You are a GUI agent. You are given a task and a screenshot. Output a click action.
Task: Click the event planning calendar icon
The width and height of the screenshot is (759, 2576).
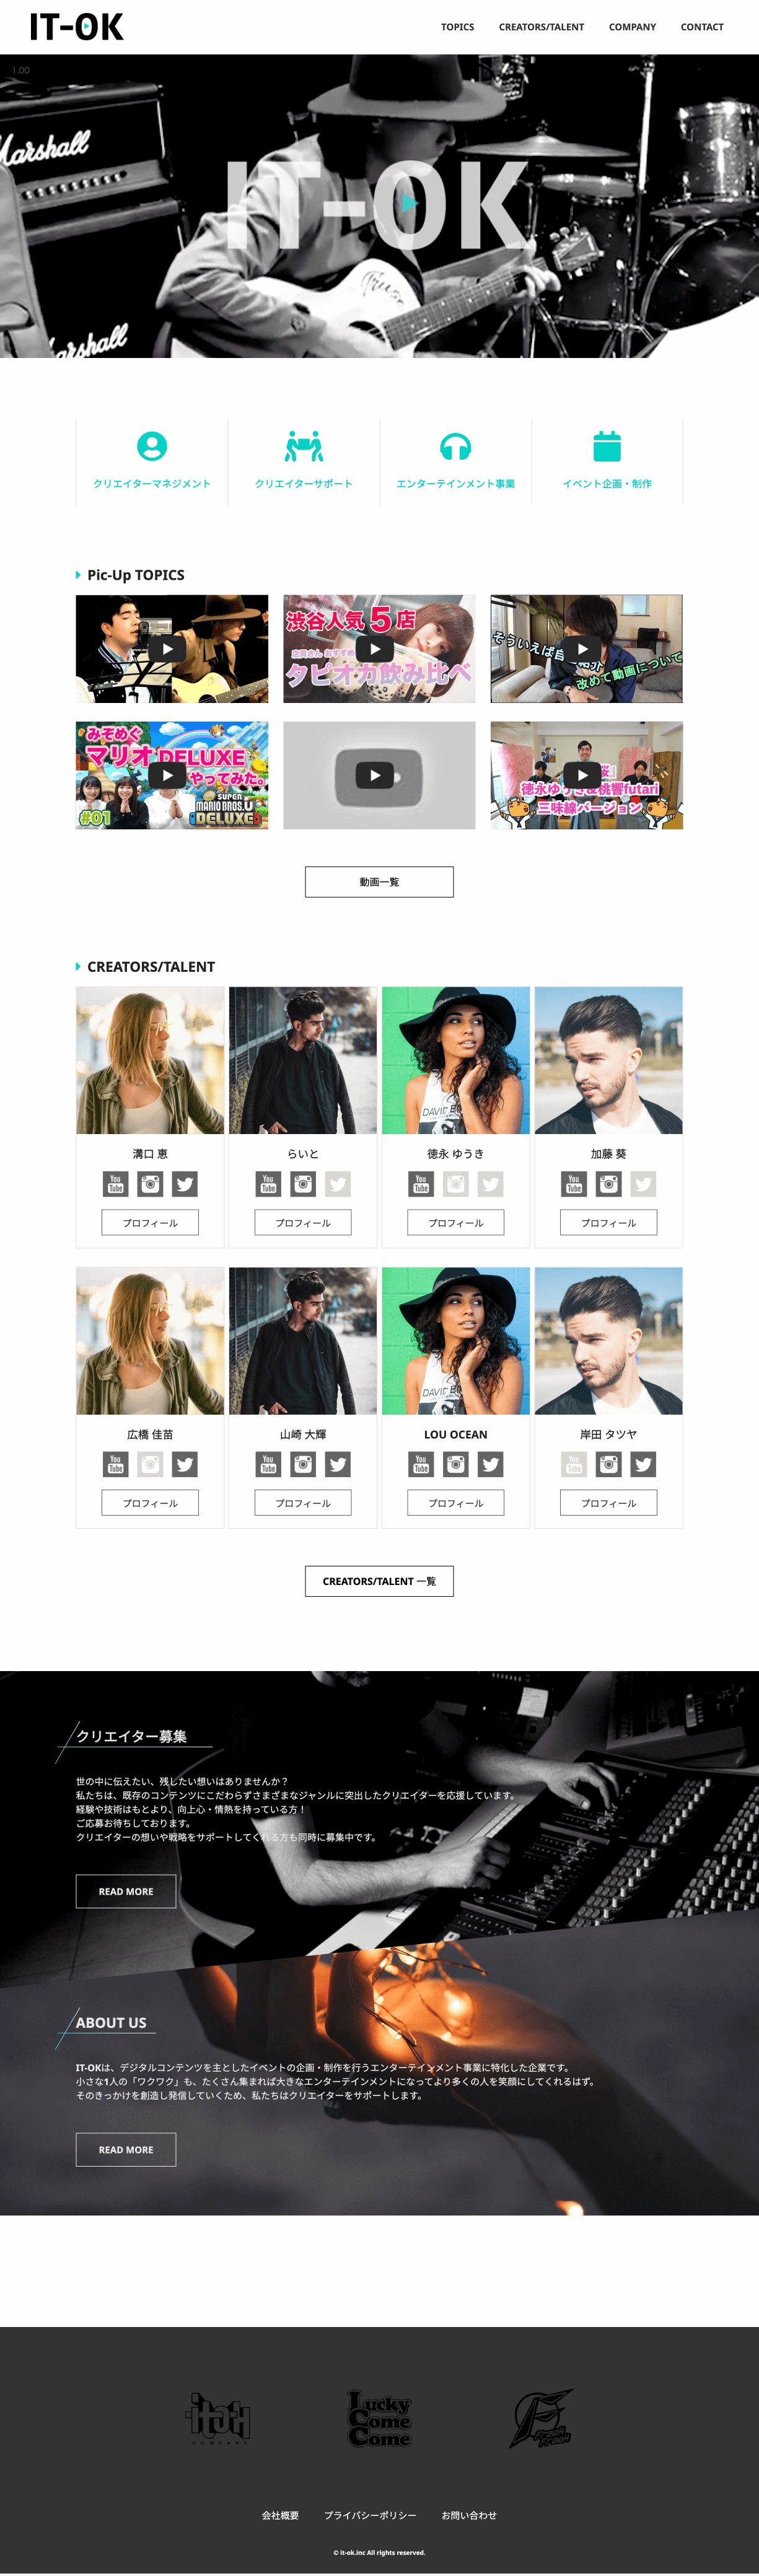pyautogui.click(x=607, y=446)
